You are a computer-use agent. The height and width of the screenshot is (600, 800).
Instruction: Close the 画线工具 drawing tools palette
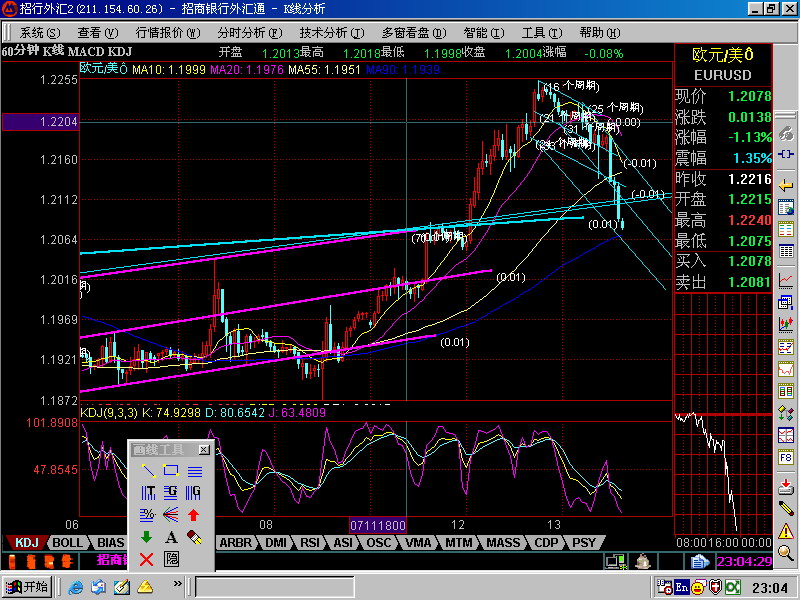[x=204, y=449]
